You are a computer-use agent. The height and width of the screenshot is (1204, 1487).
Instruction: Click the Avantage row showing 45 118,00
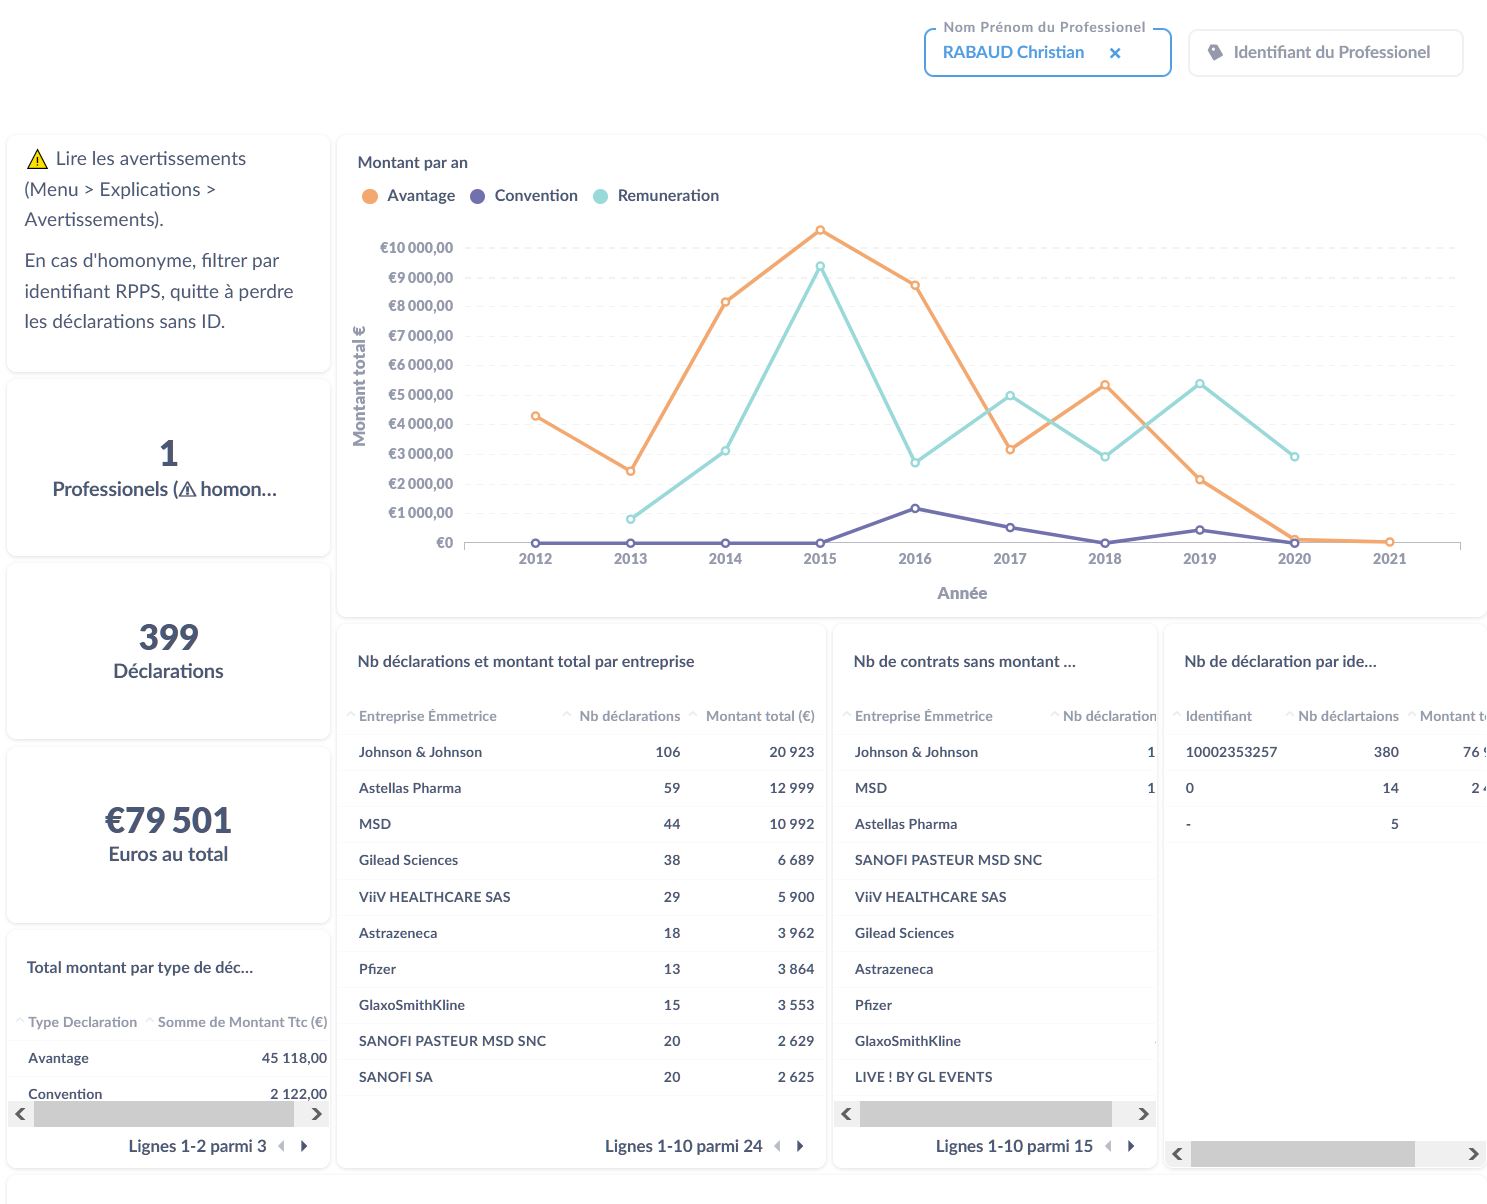168,1058
